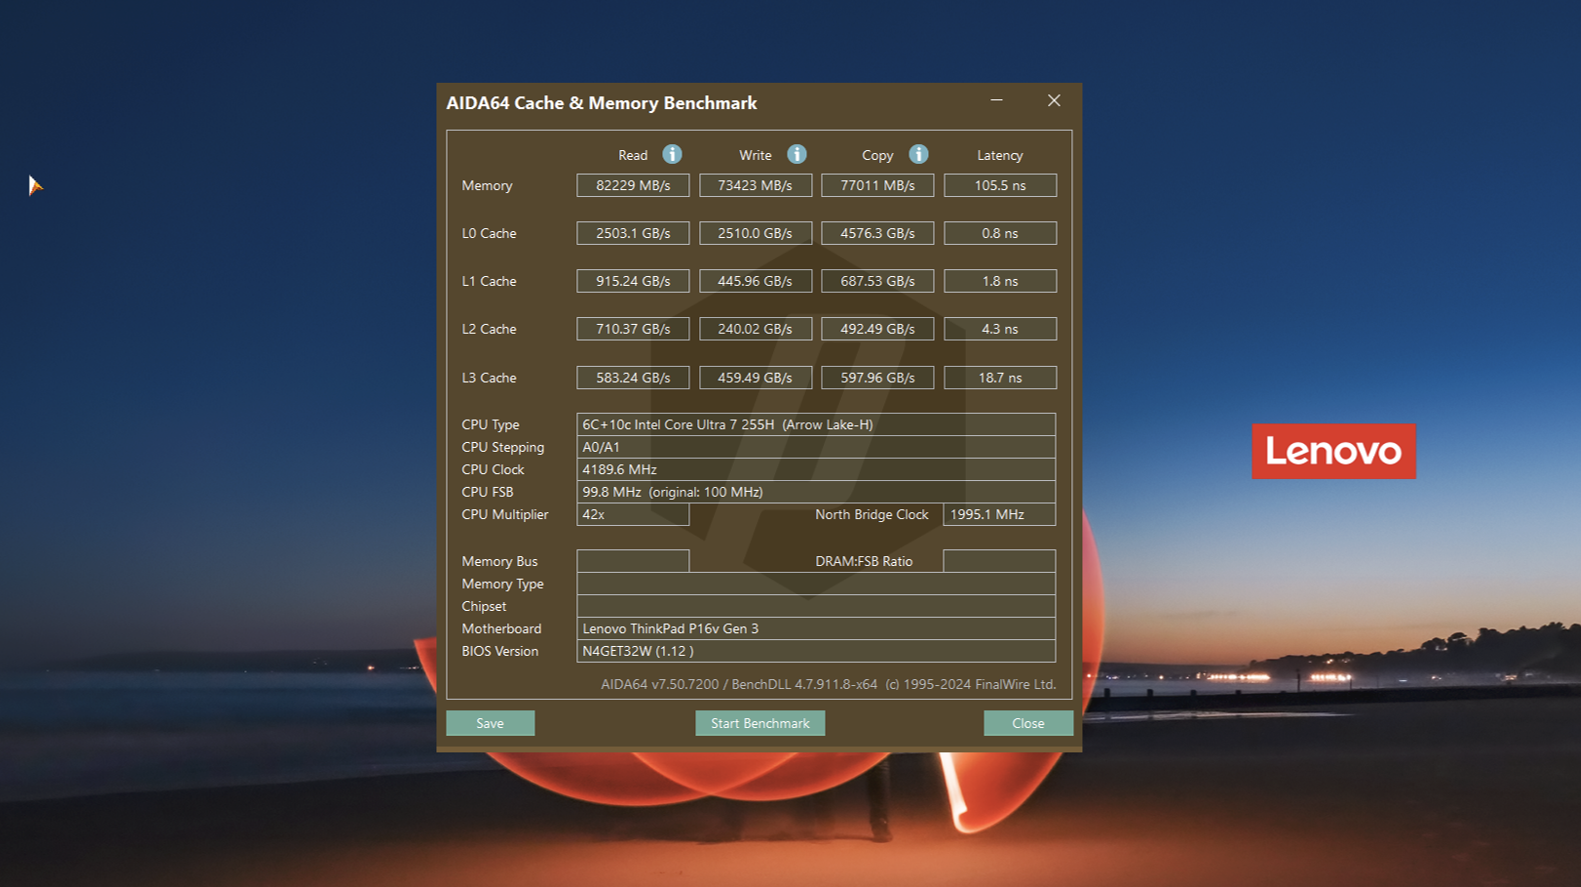The height and width of the screenshot is (887, 1581).
Task: Click the Write info icon
Action: click(x=796, y=154)
